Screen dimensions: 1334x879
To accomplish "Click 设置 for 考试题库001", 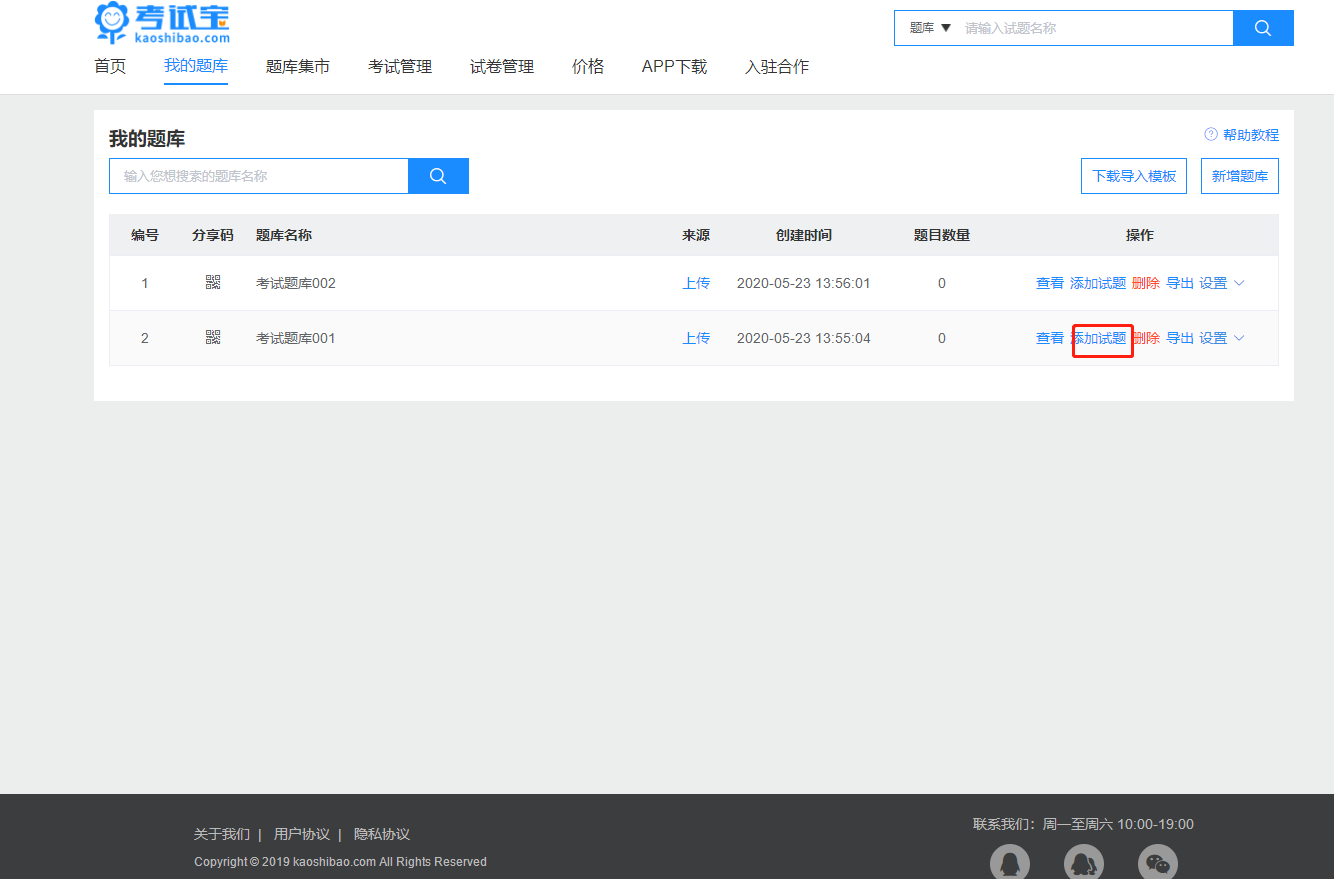I will (1213, 338).
